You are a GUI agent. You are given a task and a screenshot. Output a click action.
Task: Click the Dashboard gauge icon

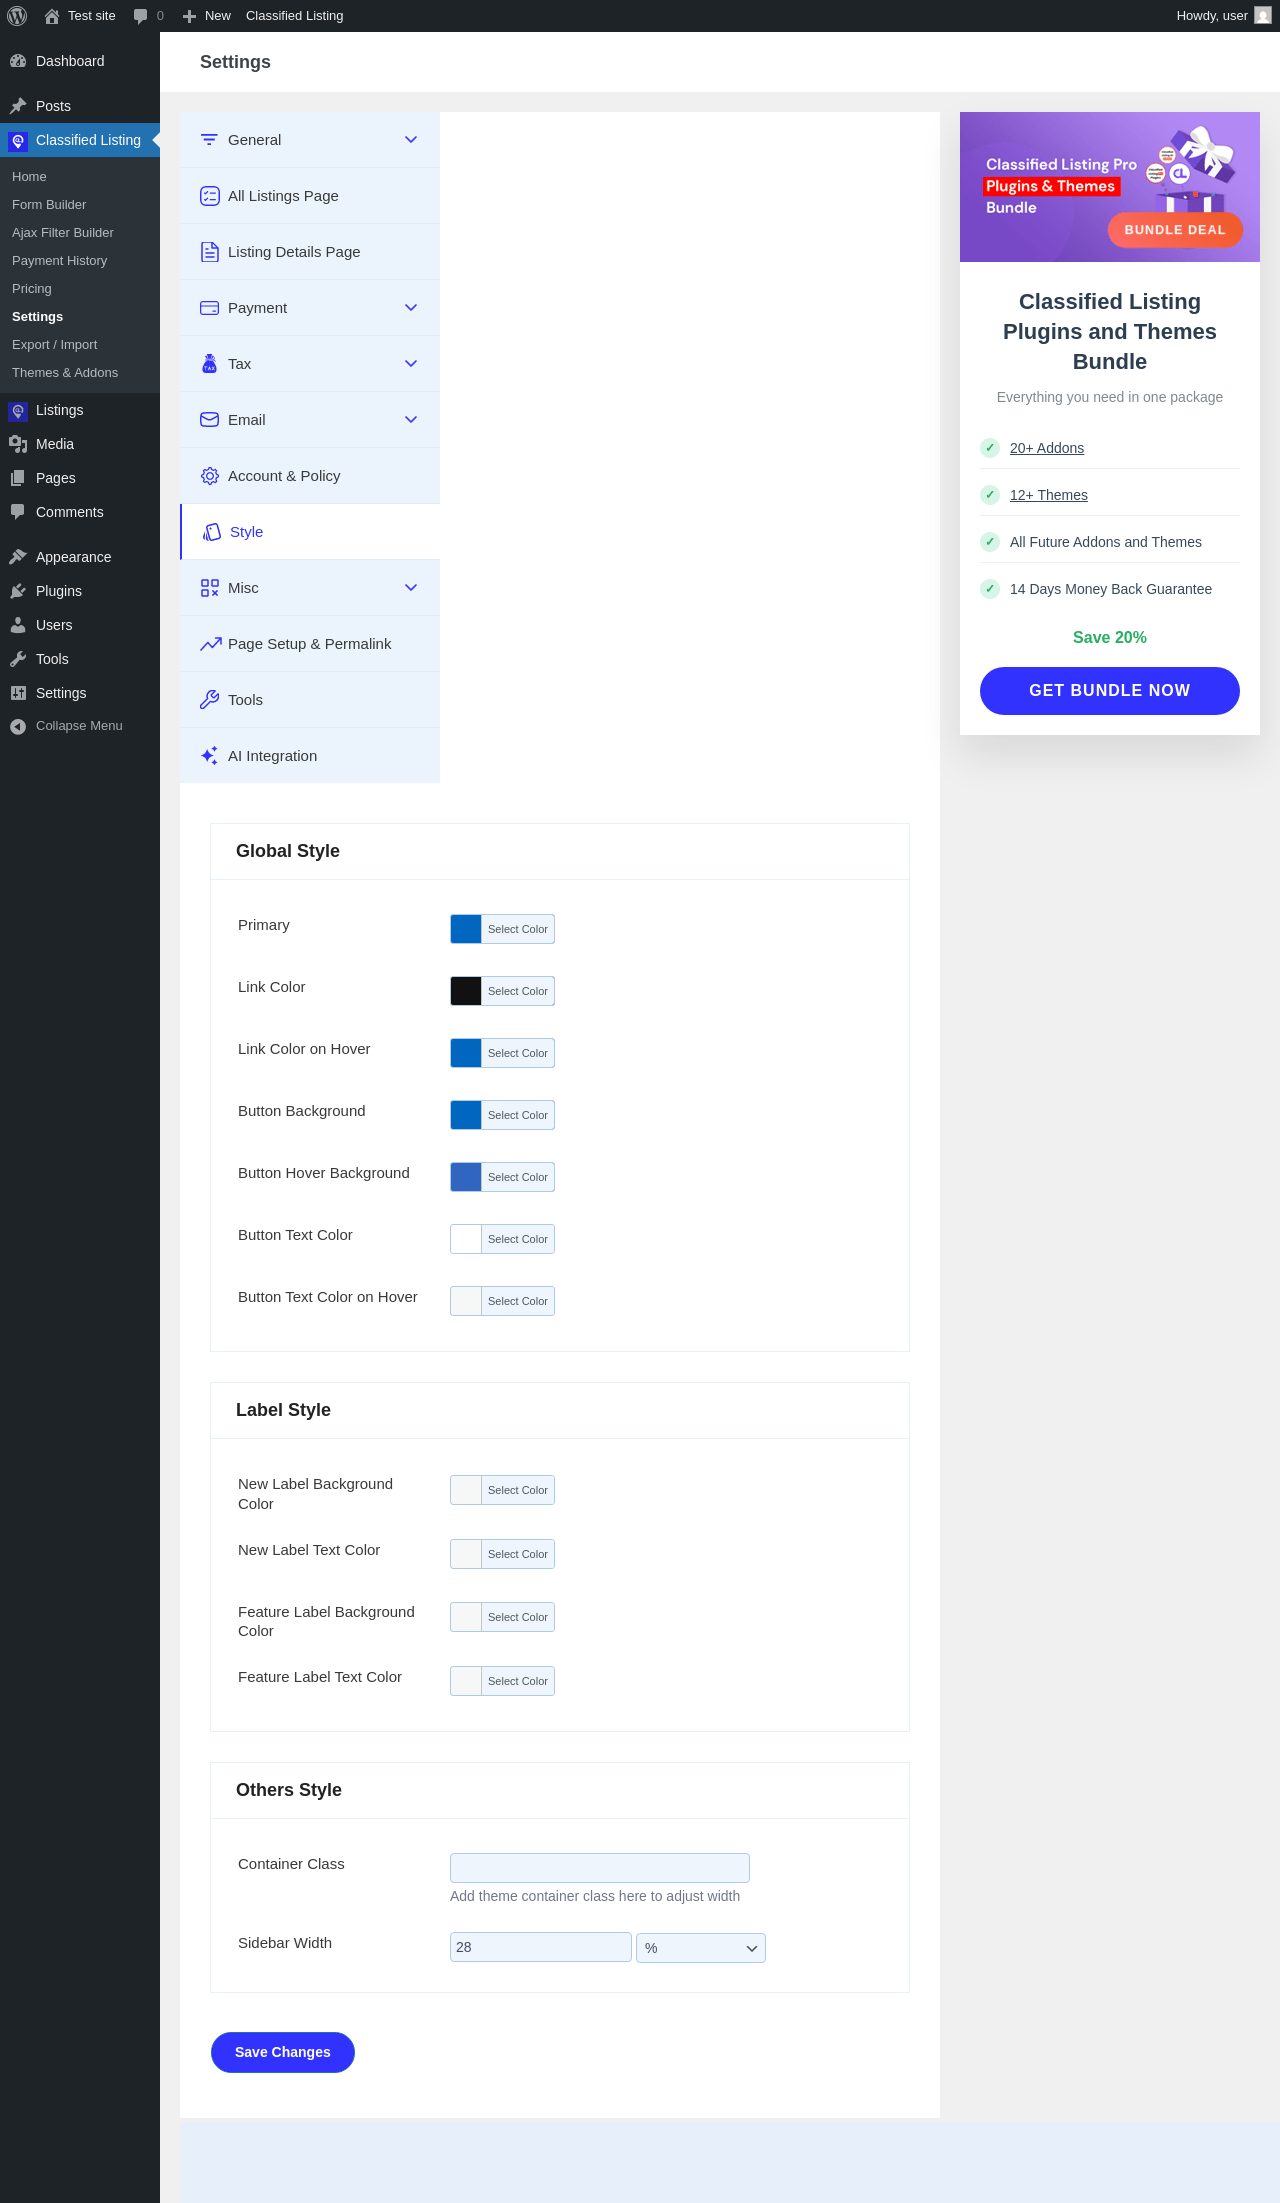[x=18, y=61]
